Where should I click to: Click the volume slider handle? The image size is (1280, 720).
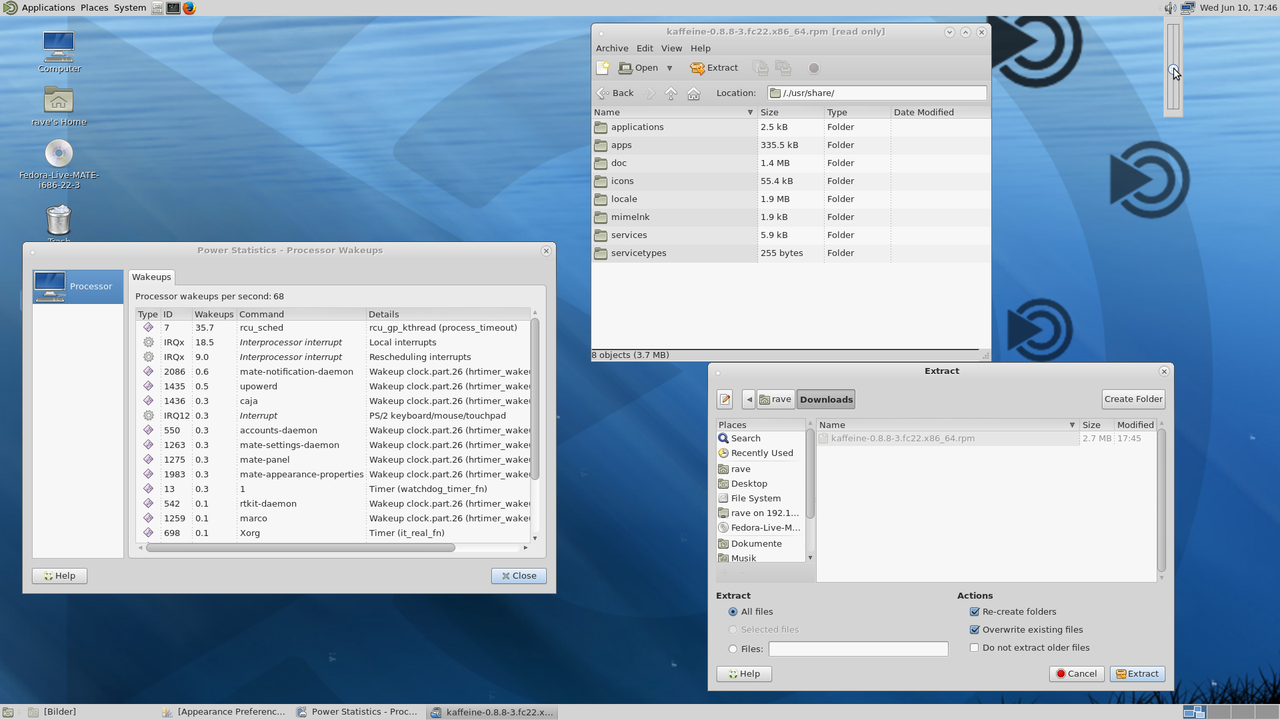coord(1174,70)
